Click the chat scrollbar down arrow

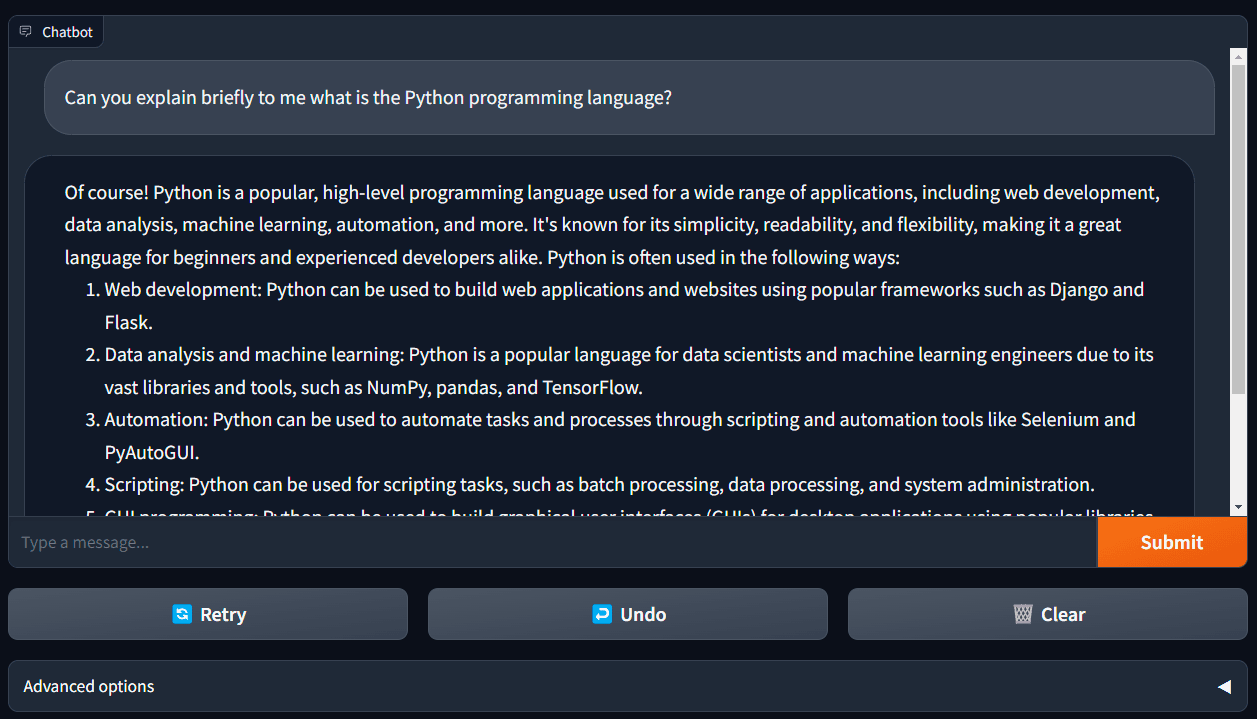point(1239,508)
